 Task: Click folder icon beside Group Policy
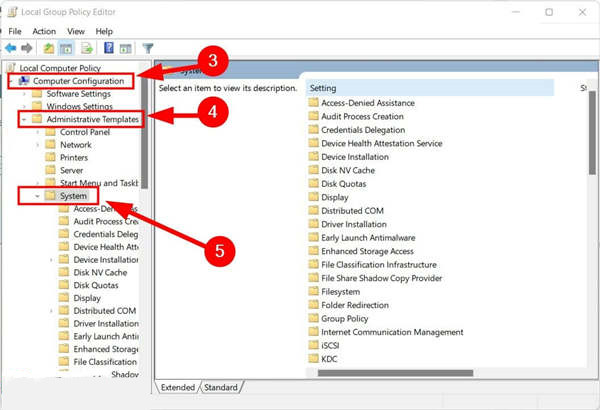(x=313, y=318)
